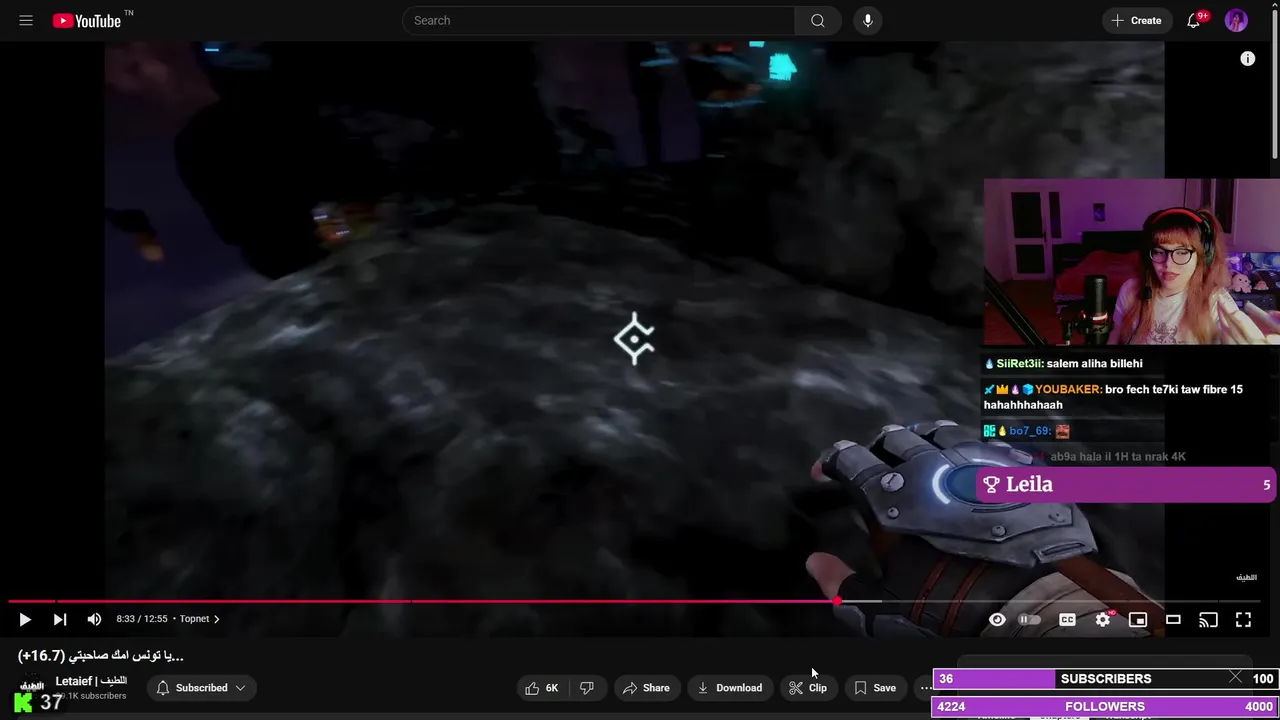Switch to theater mode
Screen dimensions: 1280x720
[x=1173, y=620]
